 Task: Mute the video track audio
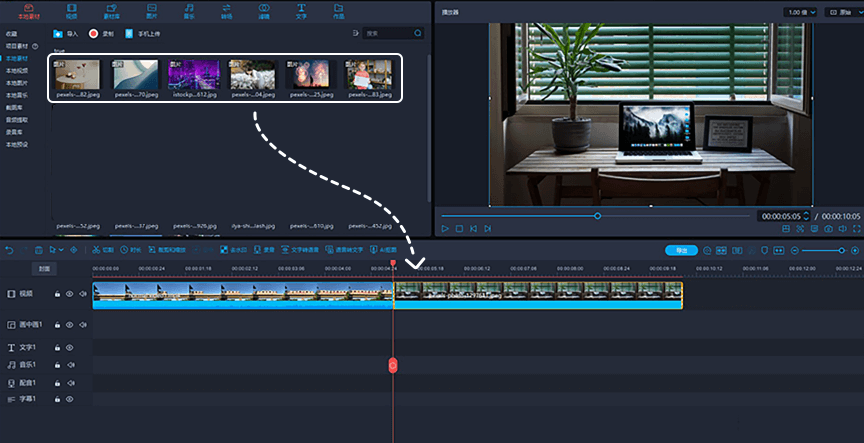point(83,294)
